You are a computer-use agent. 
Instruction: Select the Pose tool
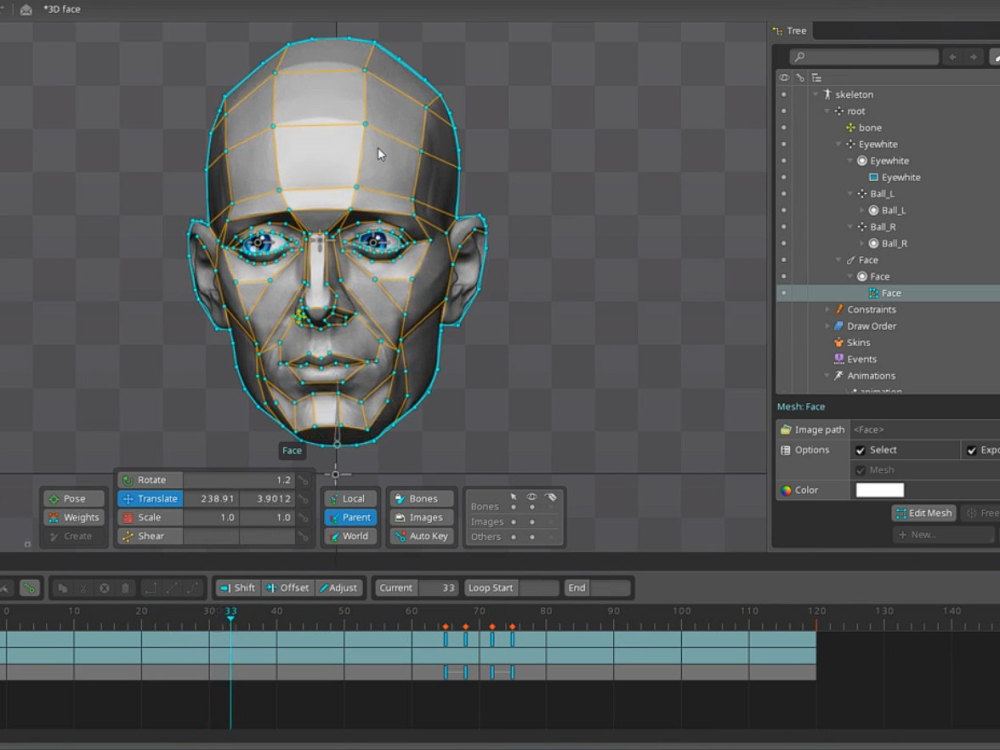[72, 498]
